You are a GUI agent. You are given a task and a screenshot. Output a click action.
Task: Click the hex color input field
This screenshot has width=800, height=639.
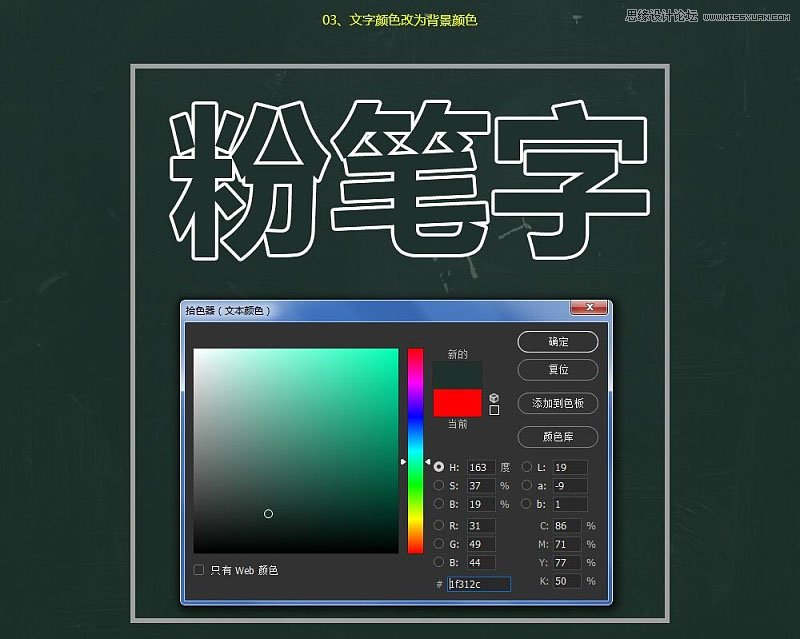pyautogui.click(x=479, y=584)
